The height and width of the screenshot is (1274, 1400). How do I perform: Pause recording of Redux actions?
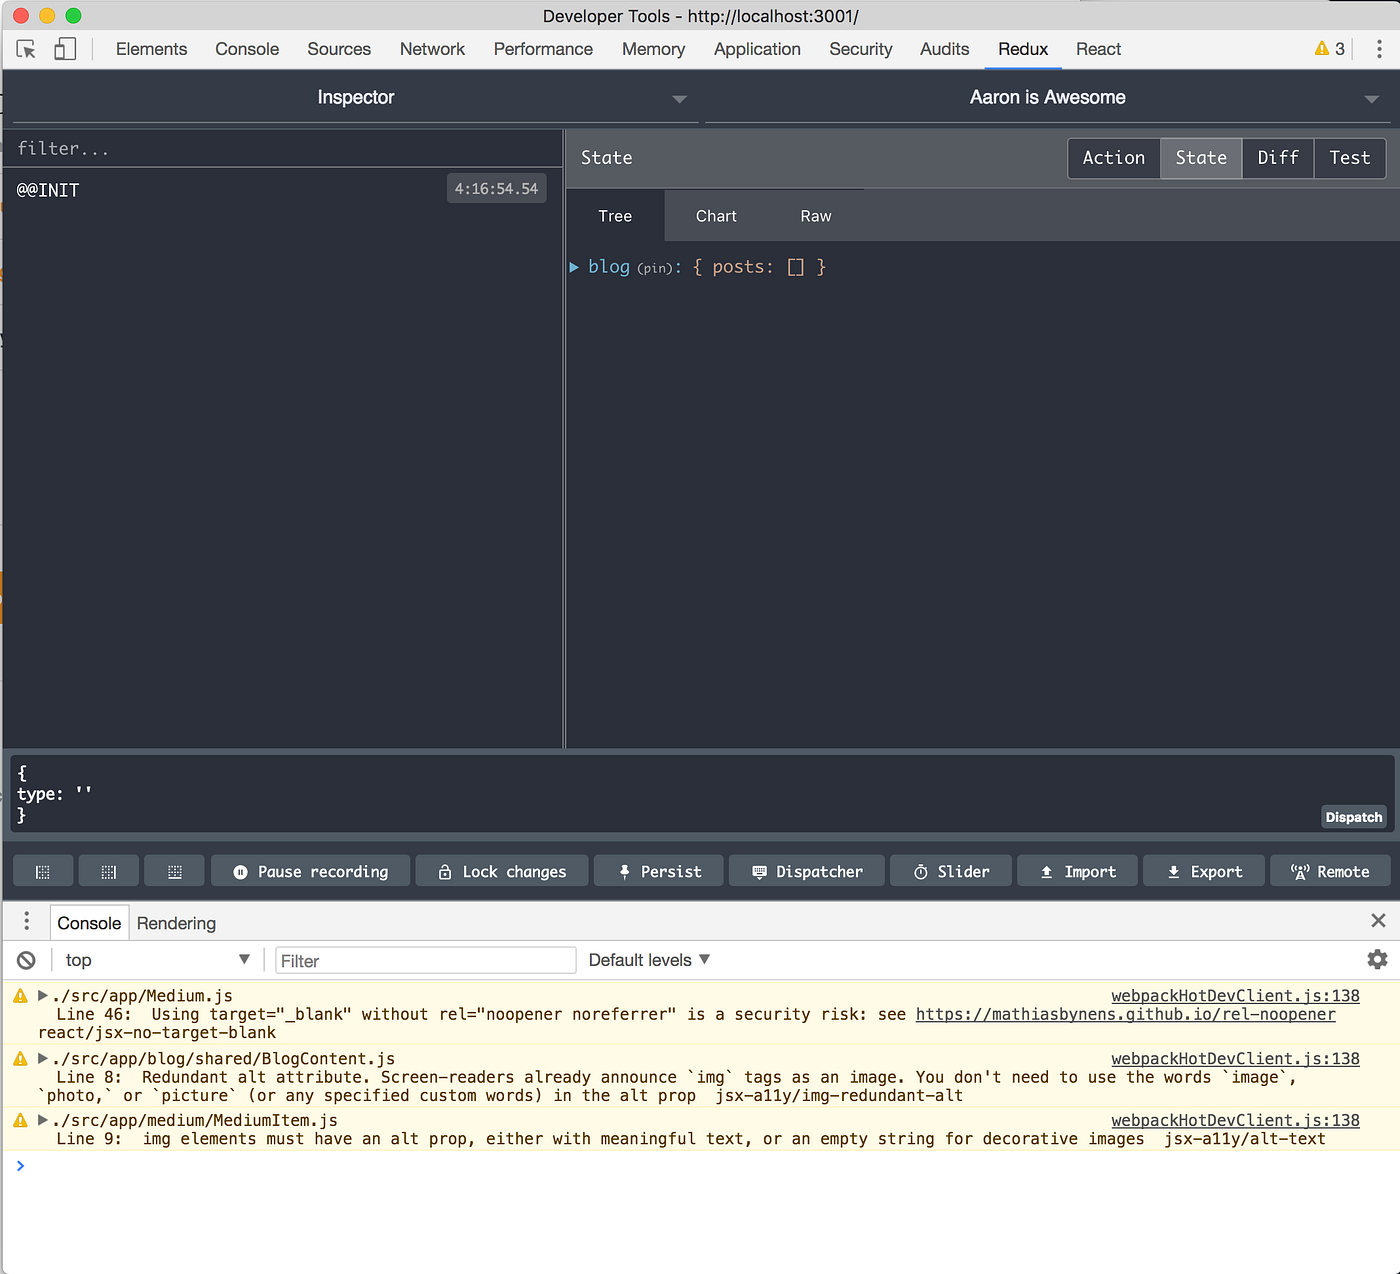coord(310,870)
